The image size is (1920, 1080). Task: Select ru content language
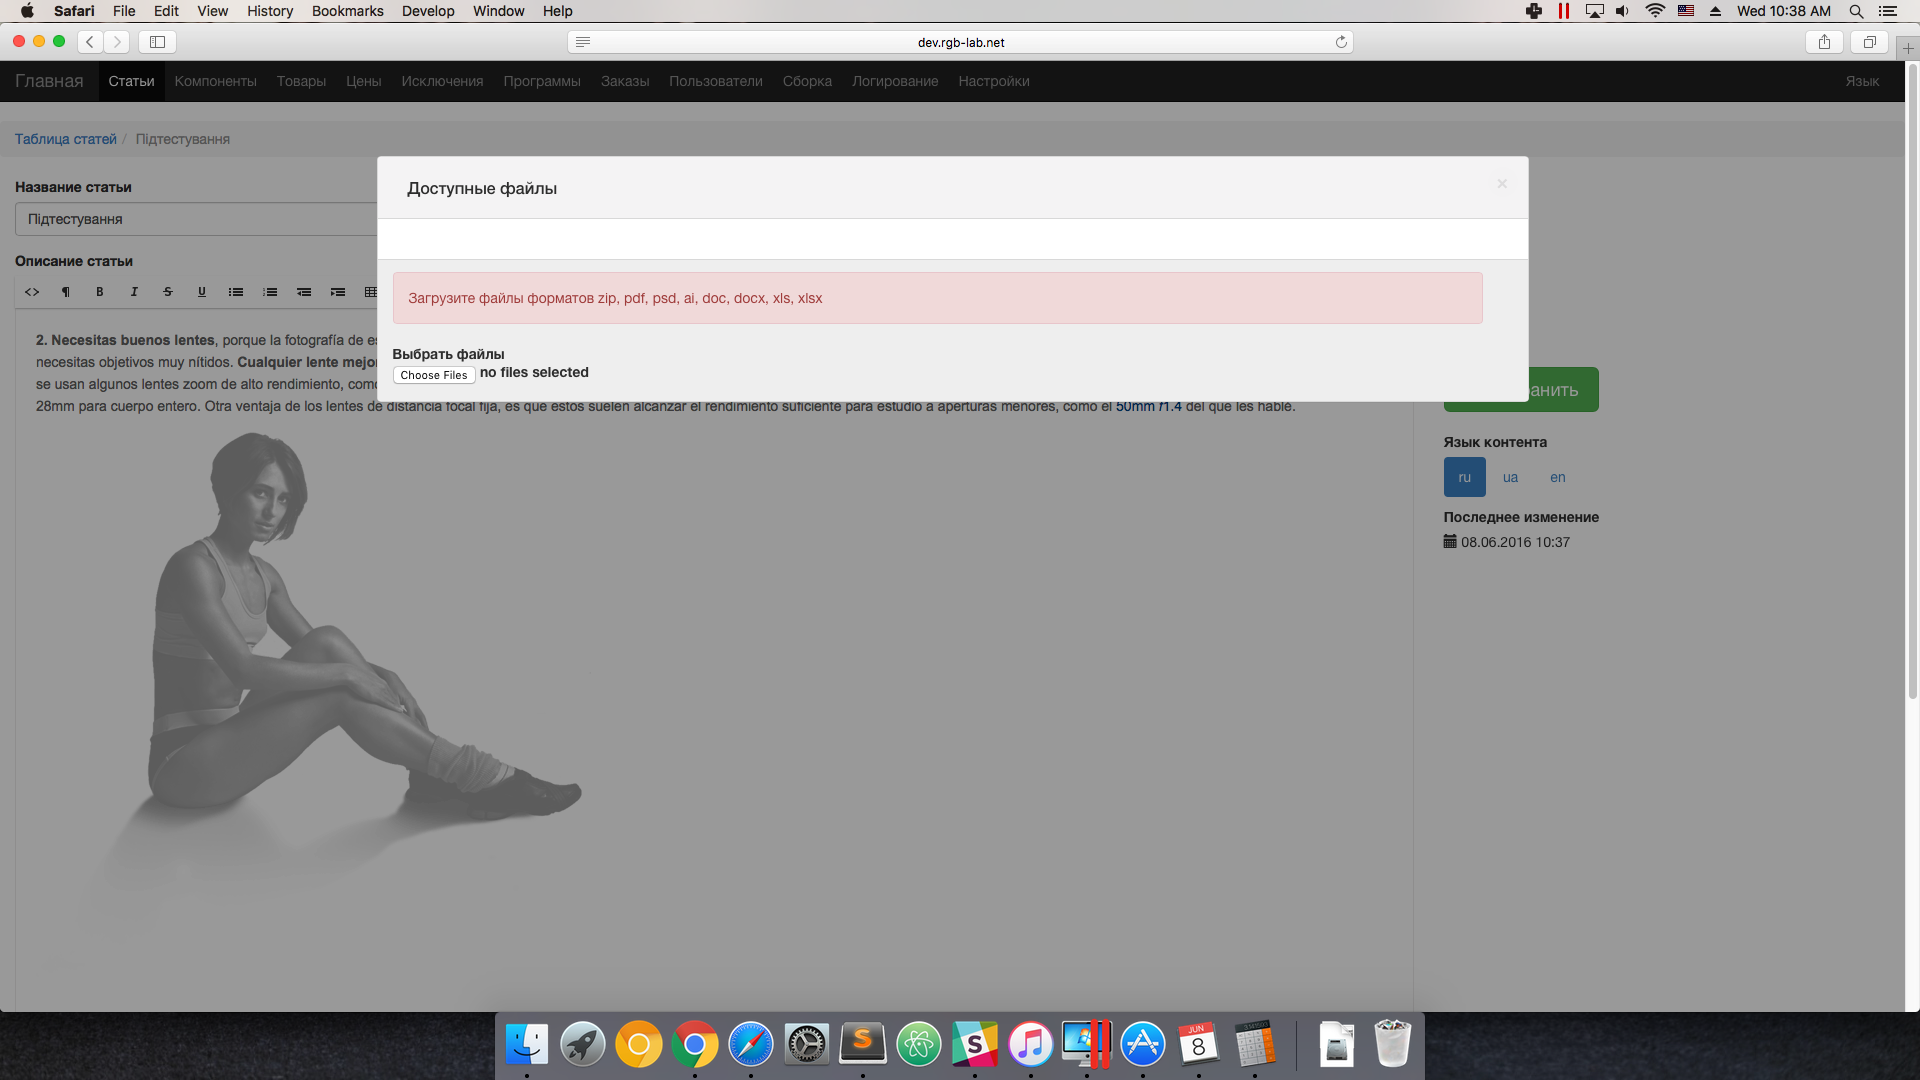point(1464,477)
